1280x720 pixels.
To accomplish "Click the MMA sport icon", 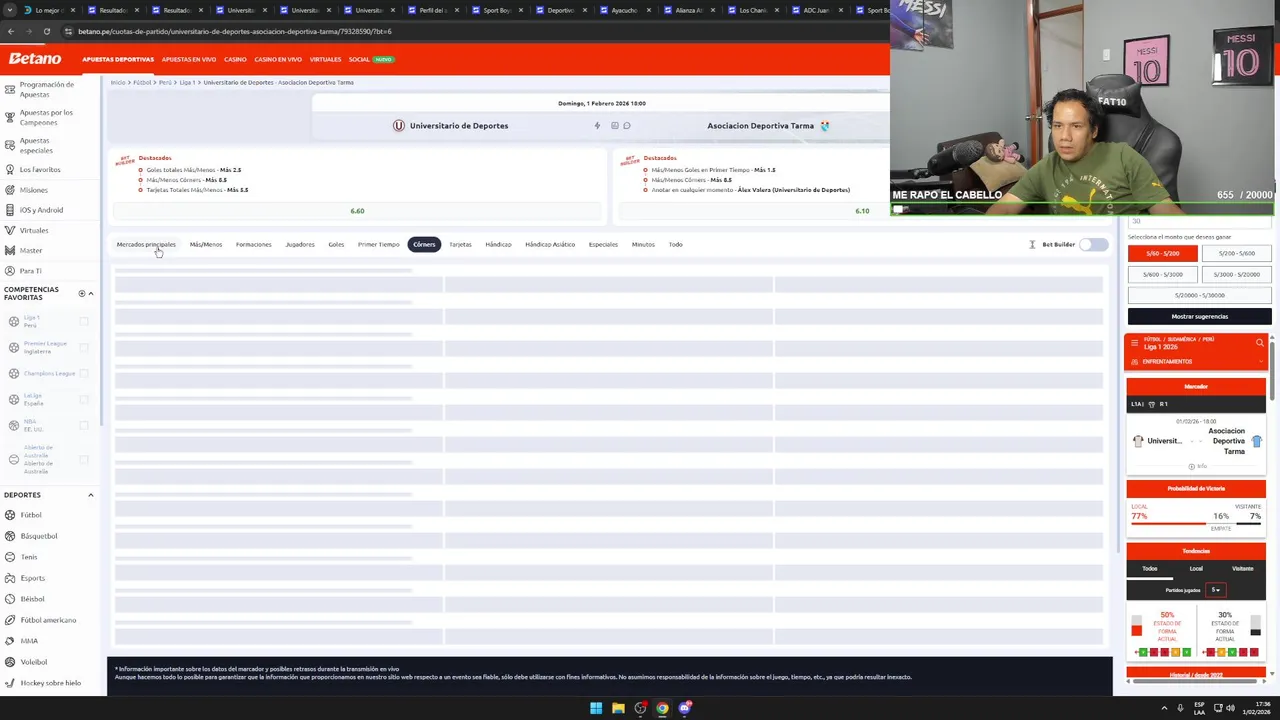I will 10,641.
